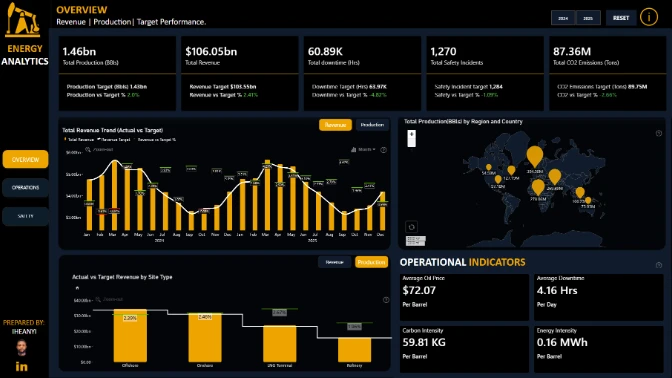Open the info icon at top right

coord(648,17)
